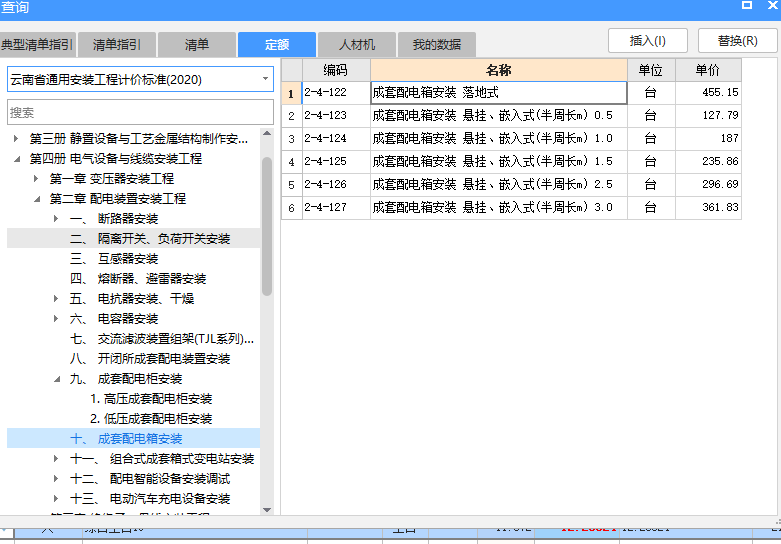Viewport: 781px width, 544px height.
Task: Click the 编码 column header
Action: tap(336, 70)
